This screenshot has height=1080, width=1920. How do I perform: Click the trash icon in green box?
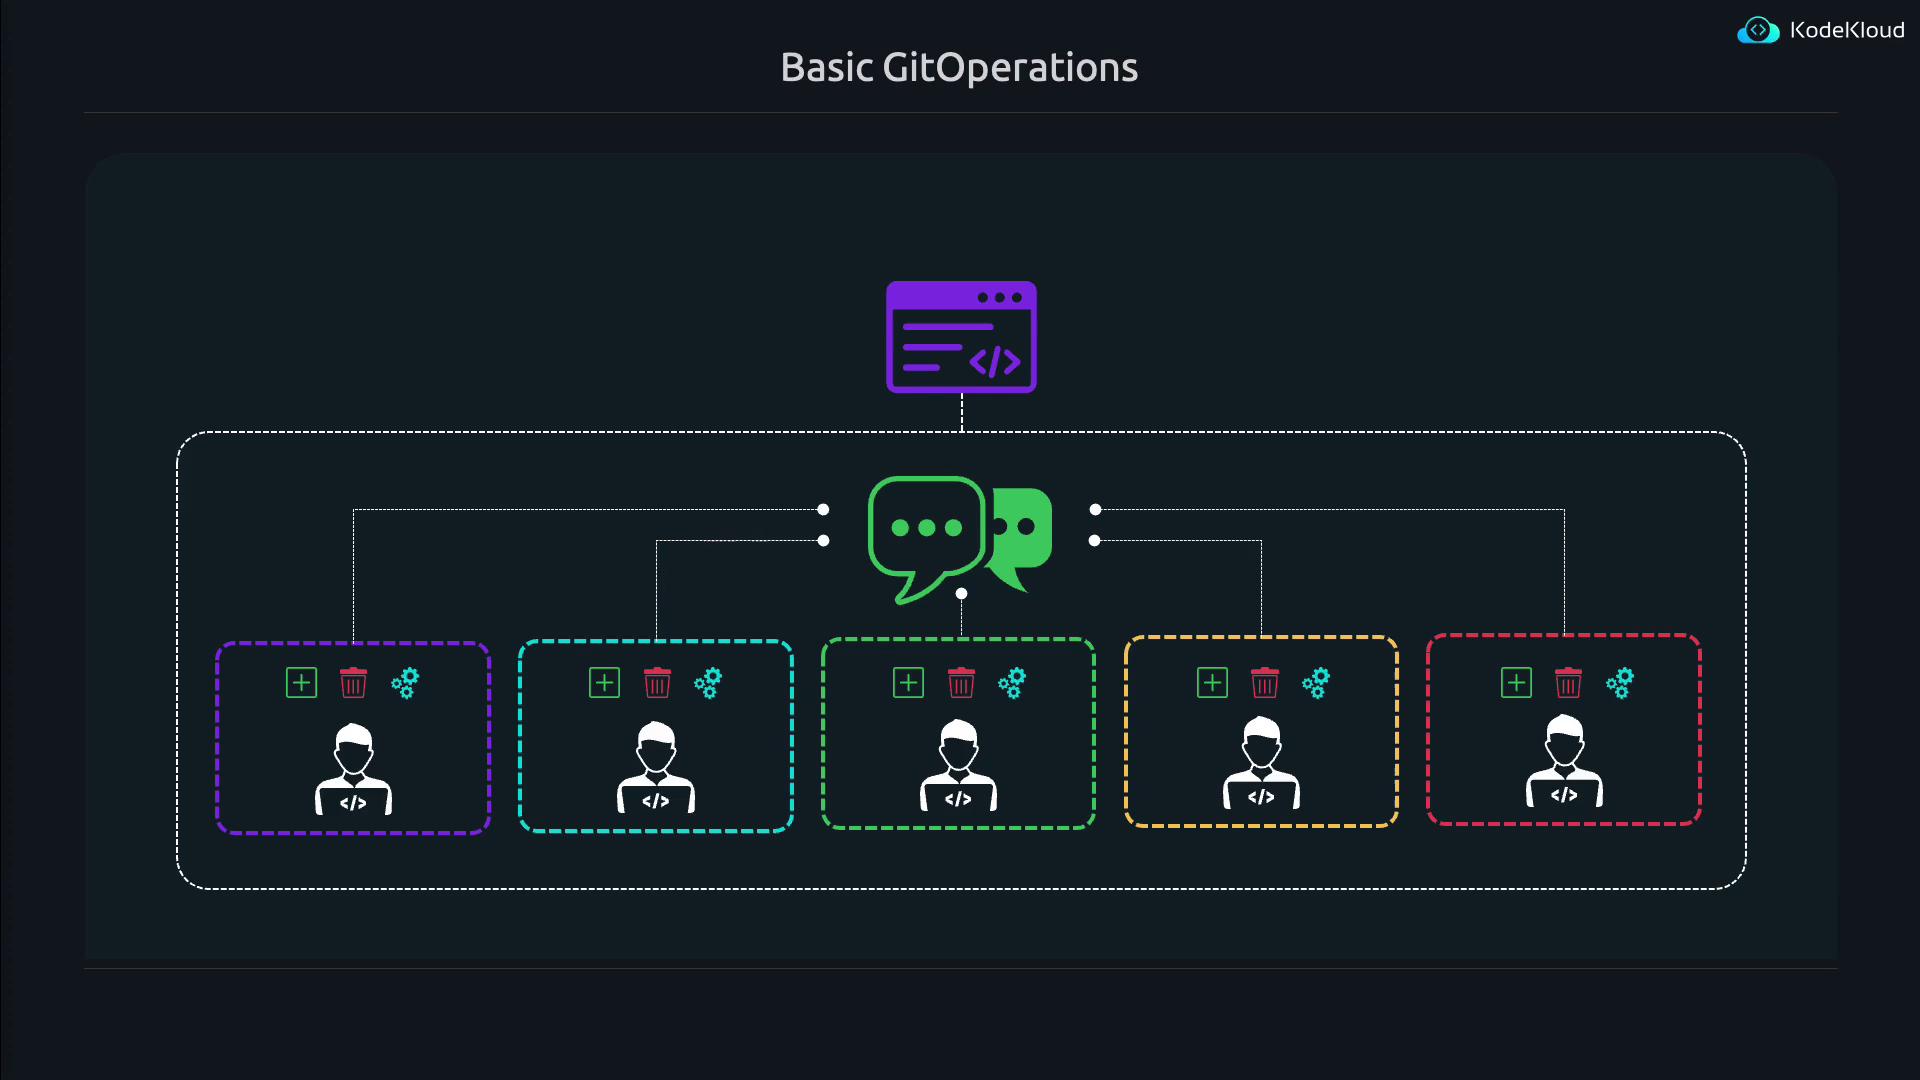[x=961, y=683]
